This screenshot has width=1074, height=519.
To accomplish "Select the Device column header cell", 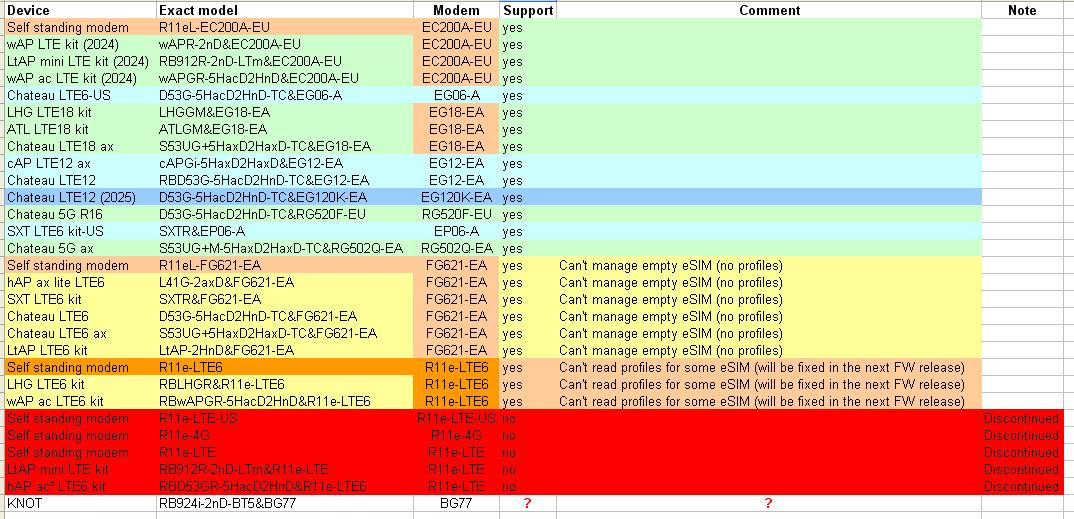I will tap(78, 10).
